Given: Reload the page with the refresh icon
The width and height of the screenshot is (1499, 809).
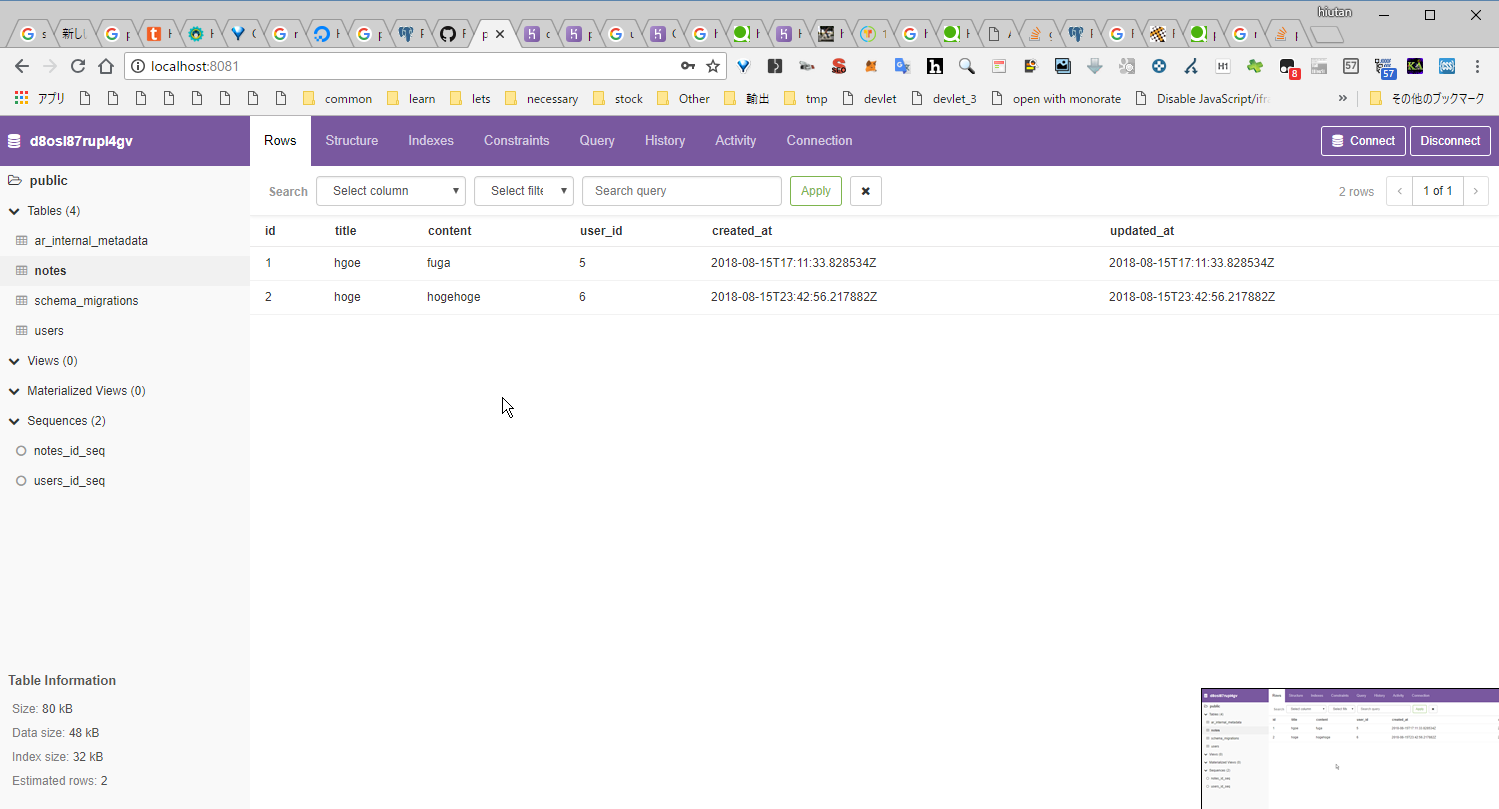Looking at the screenshot, I should point(78,66).
